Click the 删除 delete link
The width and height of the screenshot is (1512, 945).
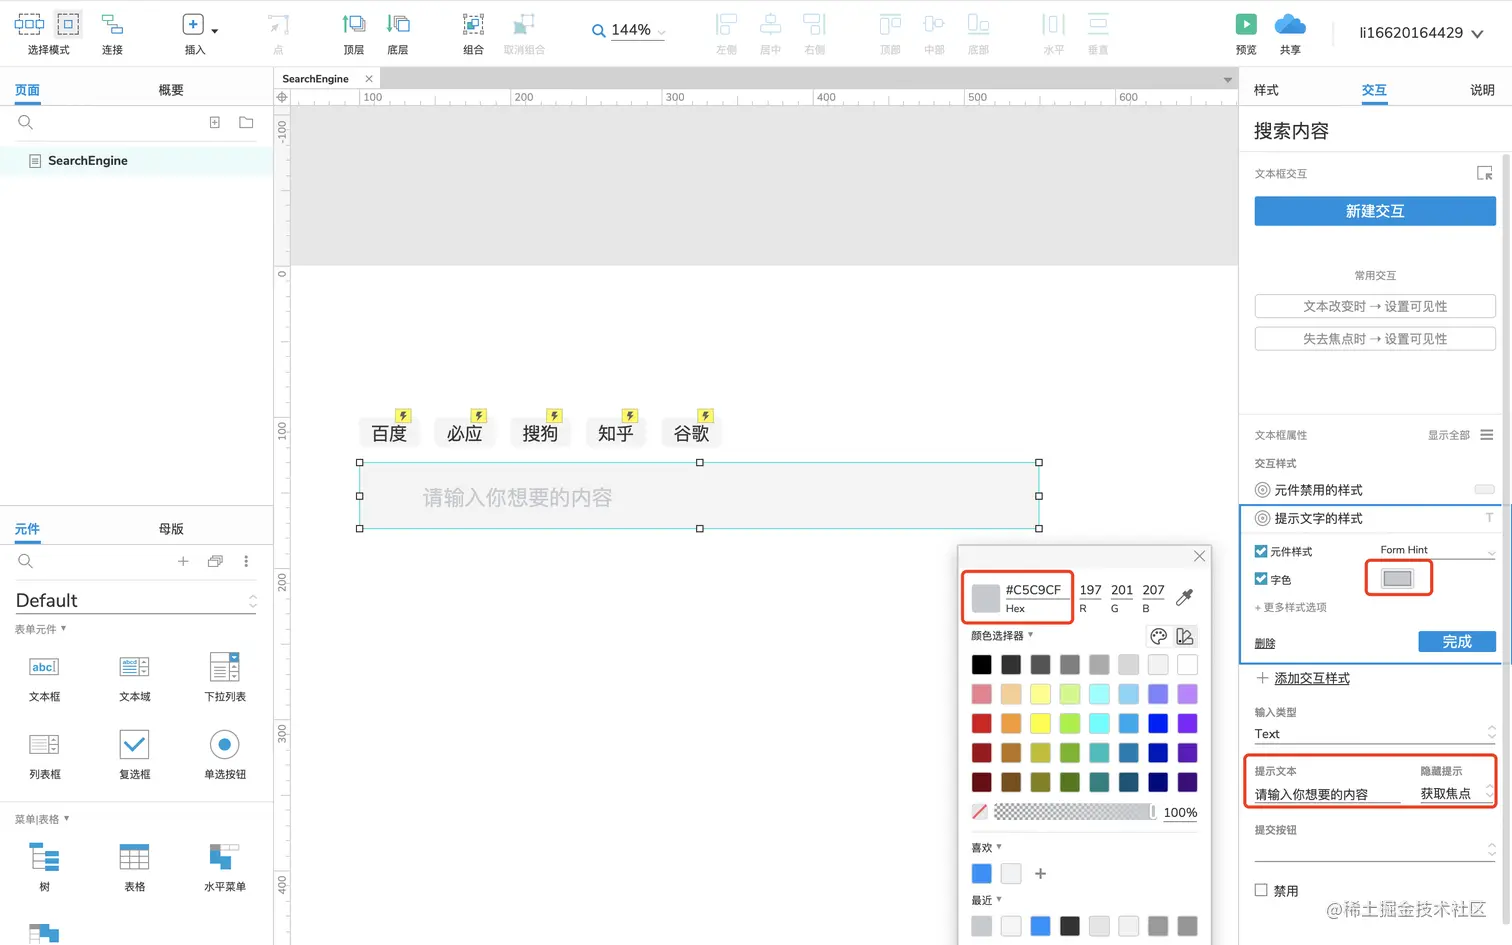coord(1265,643)
